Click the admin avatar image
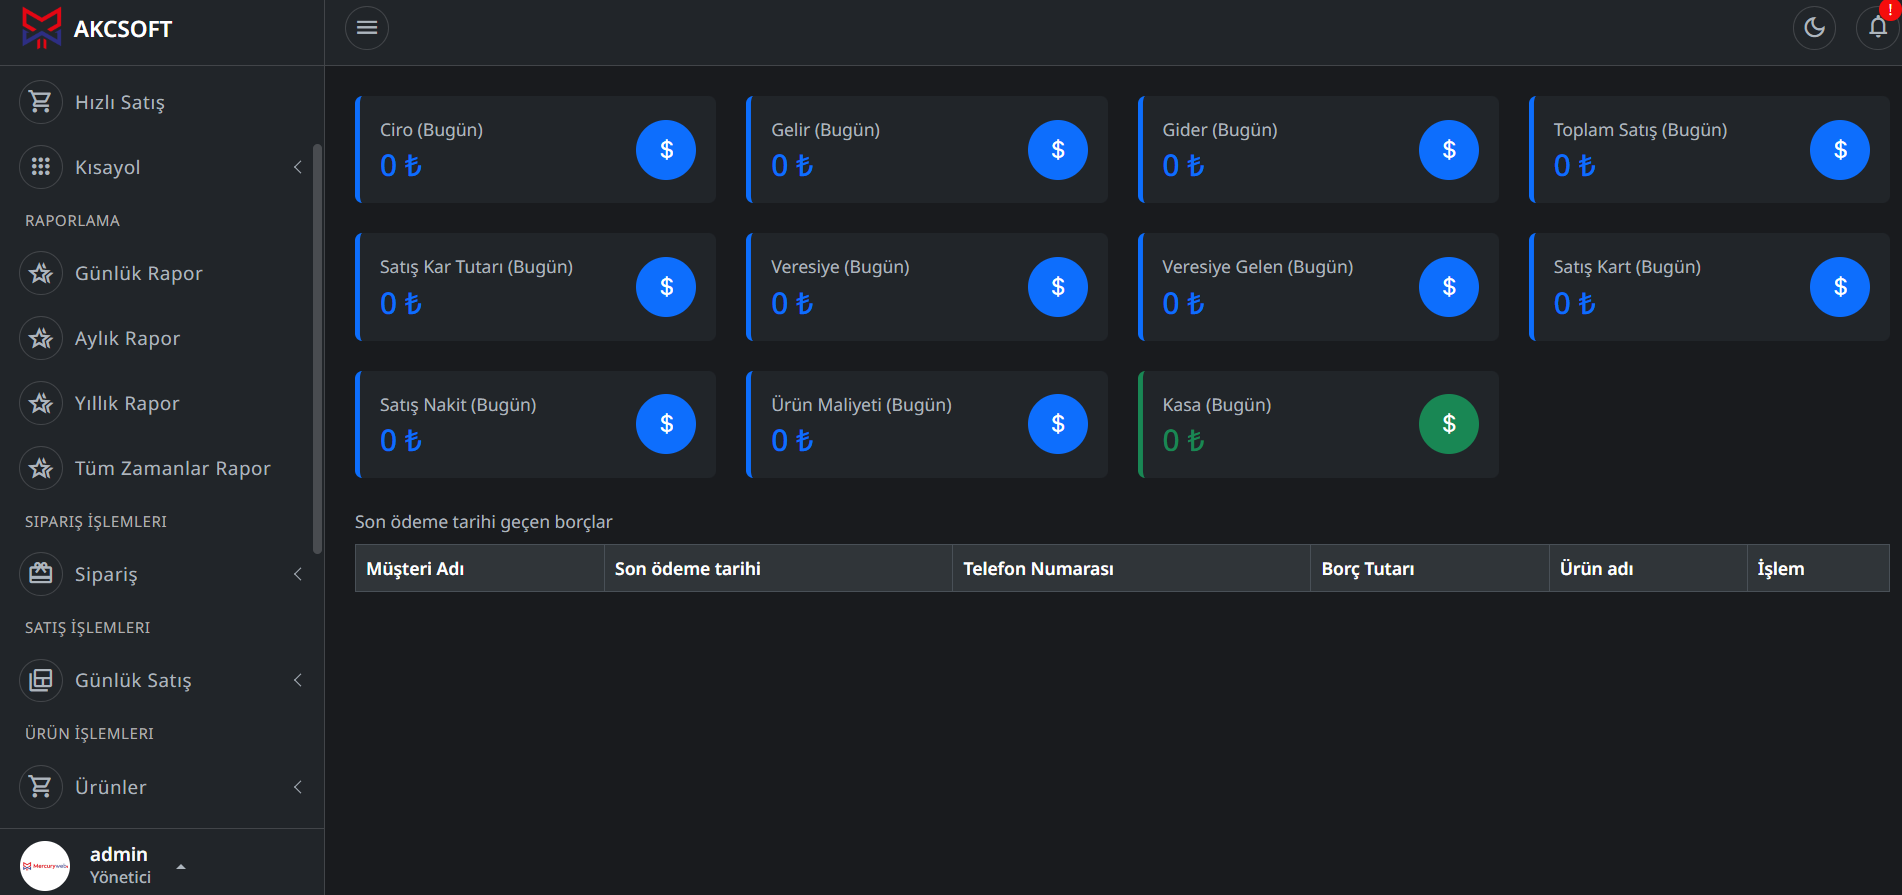This screenshot has width=1902, height=895. coord(45,865)
